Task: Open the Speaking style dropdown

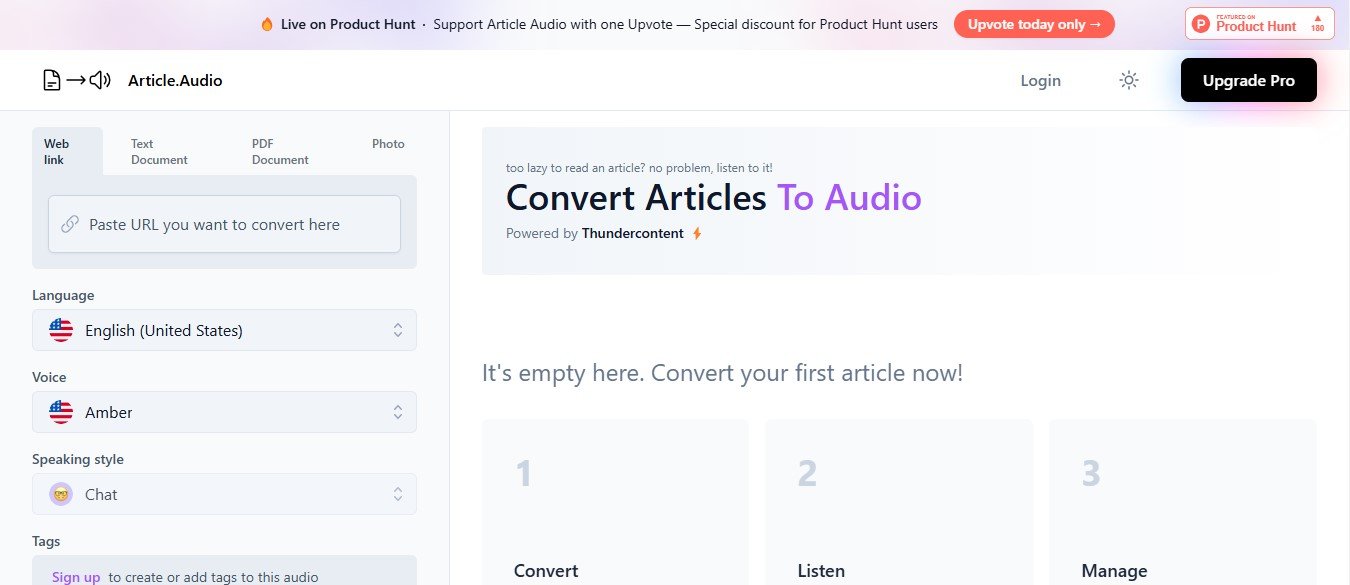Action: point(224,494)
